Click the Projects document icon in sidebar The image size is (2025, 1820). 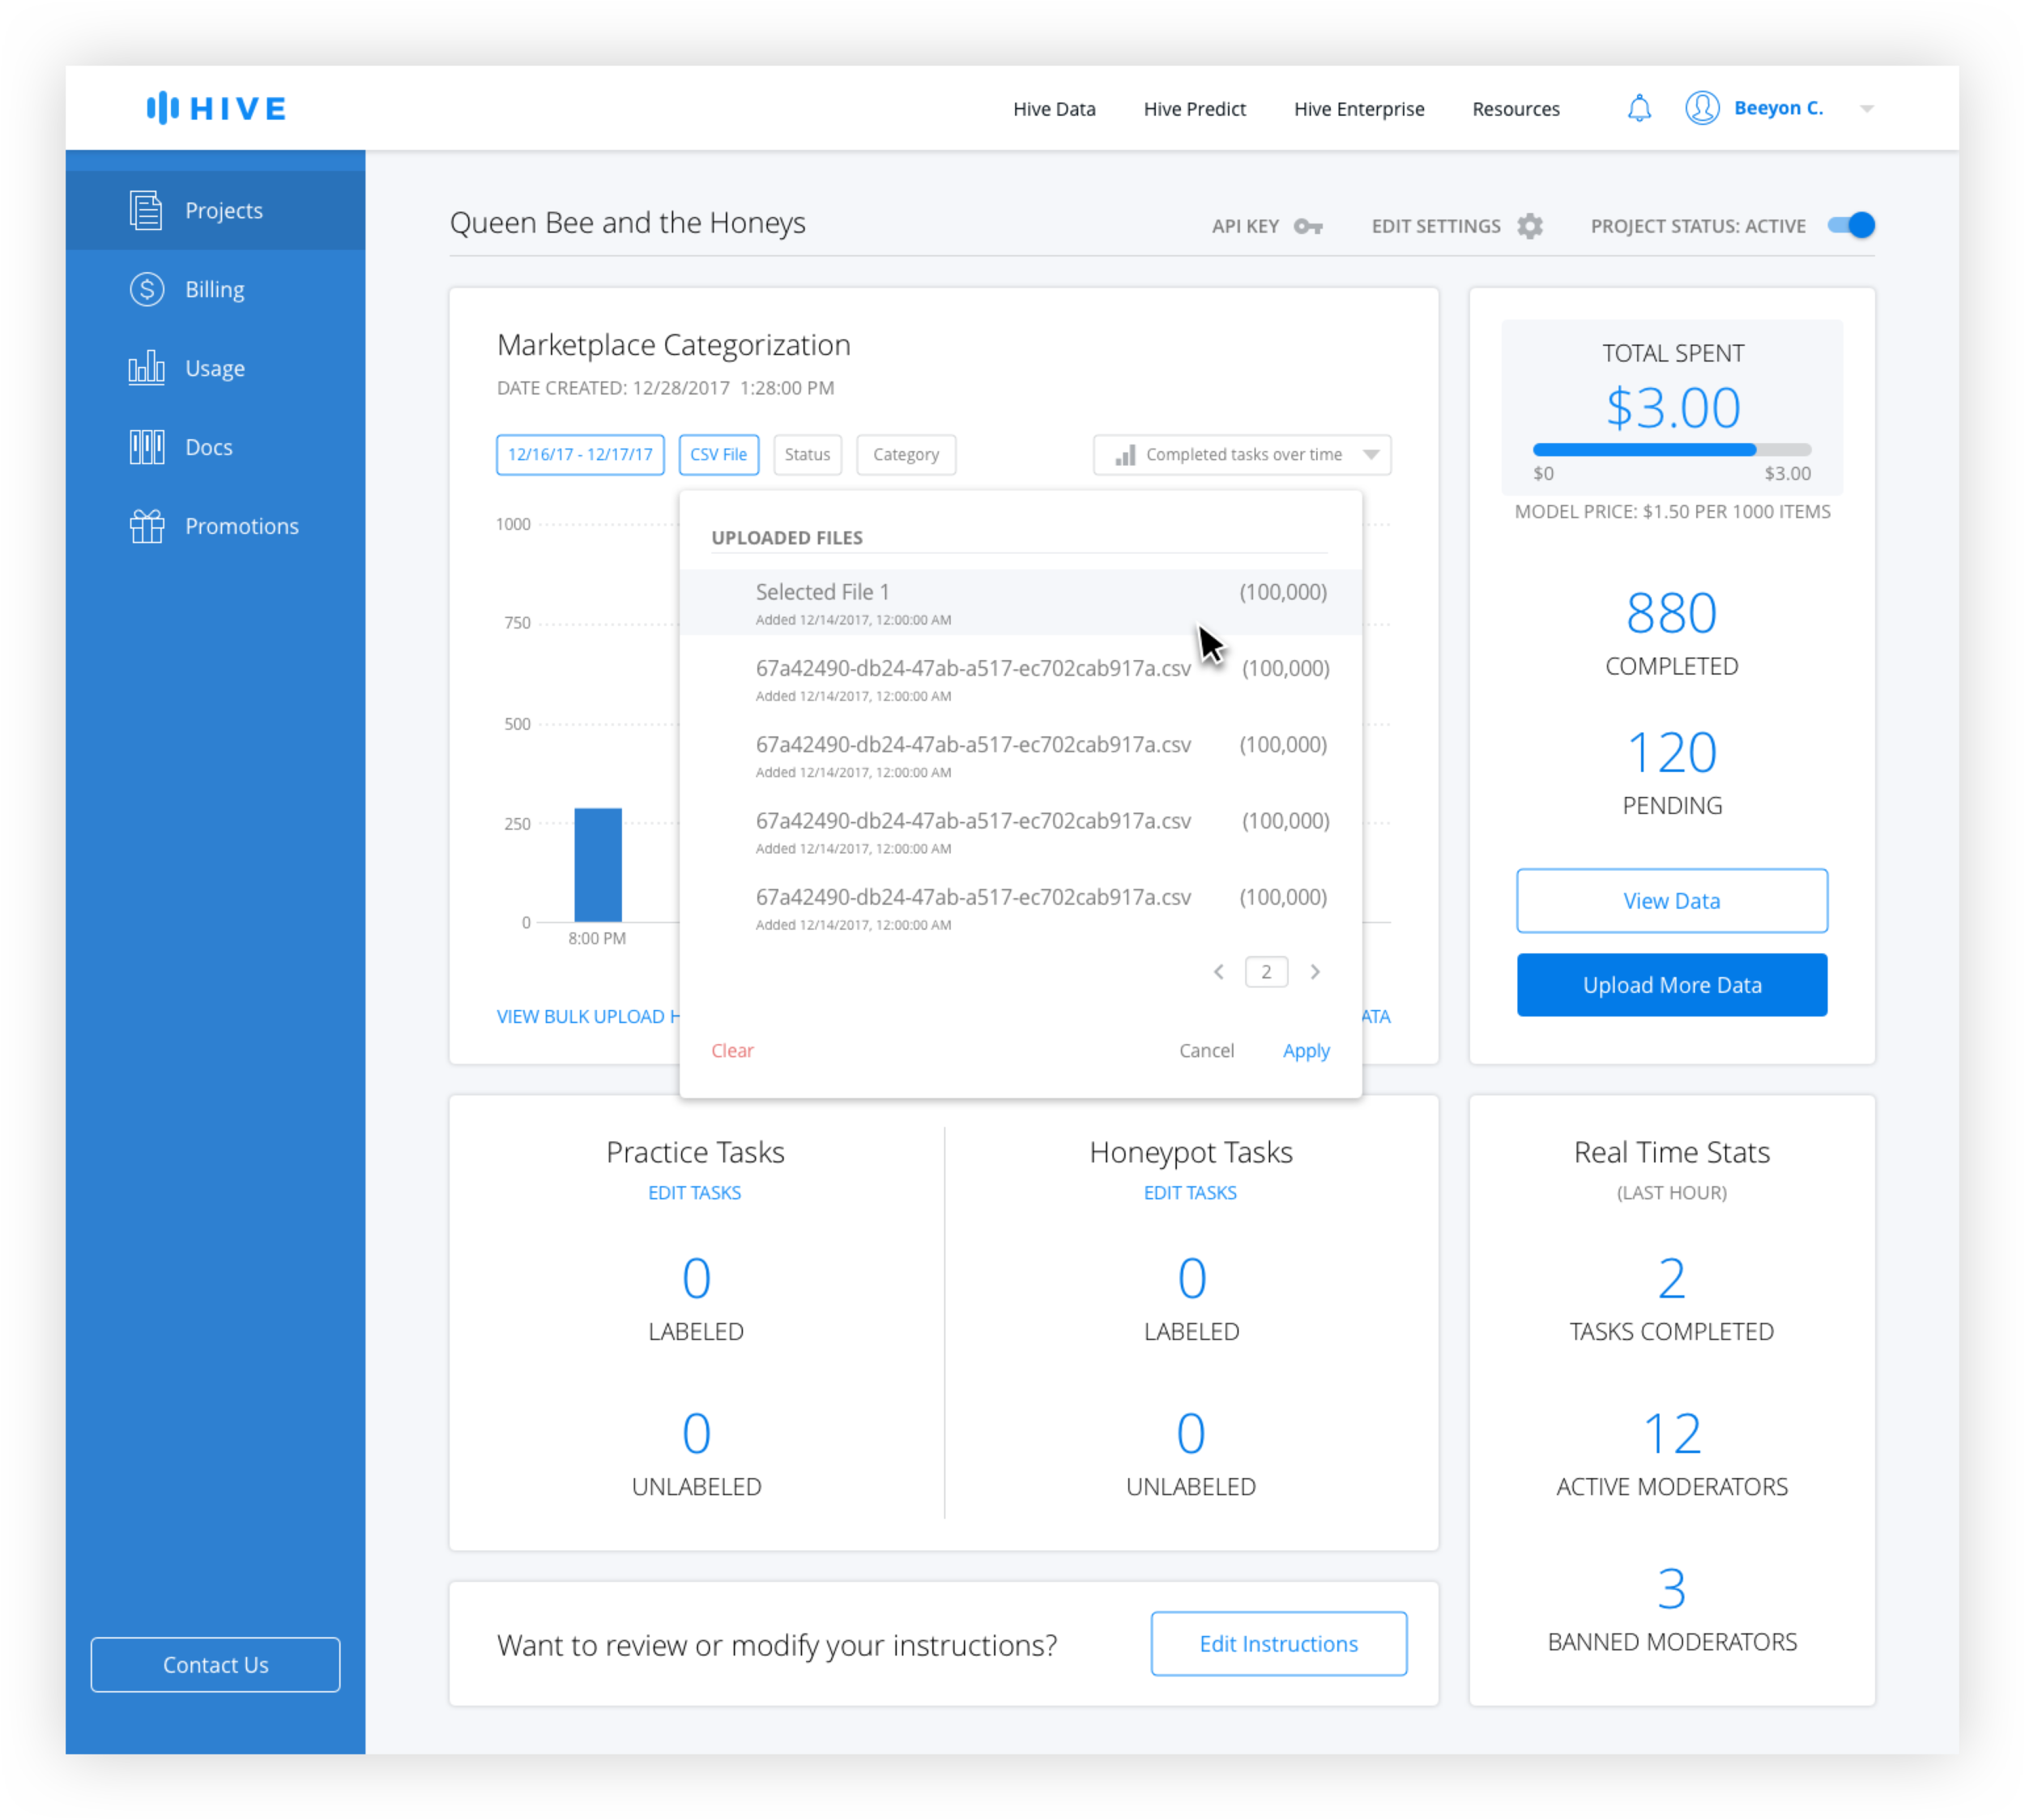146,210
